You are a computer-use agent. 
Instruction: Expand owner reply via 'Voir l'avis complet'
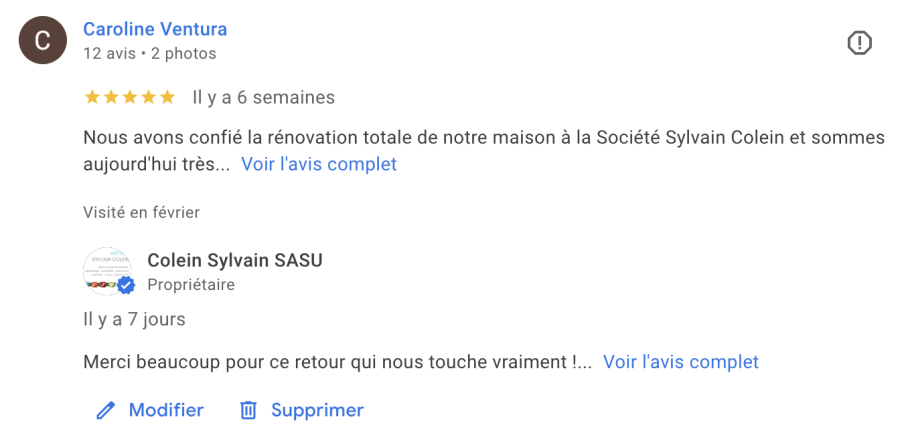pyautogui.click(x=680, y=362)
